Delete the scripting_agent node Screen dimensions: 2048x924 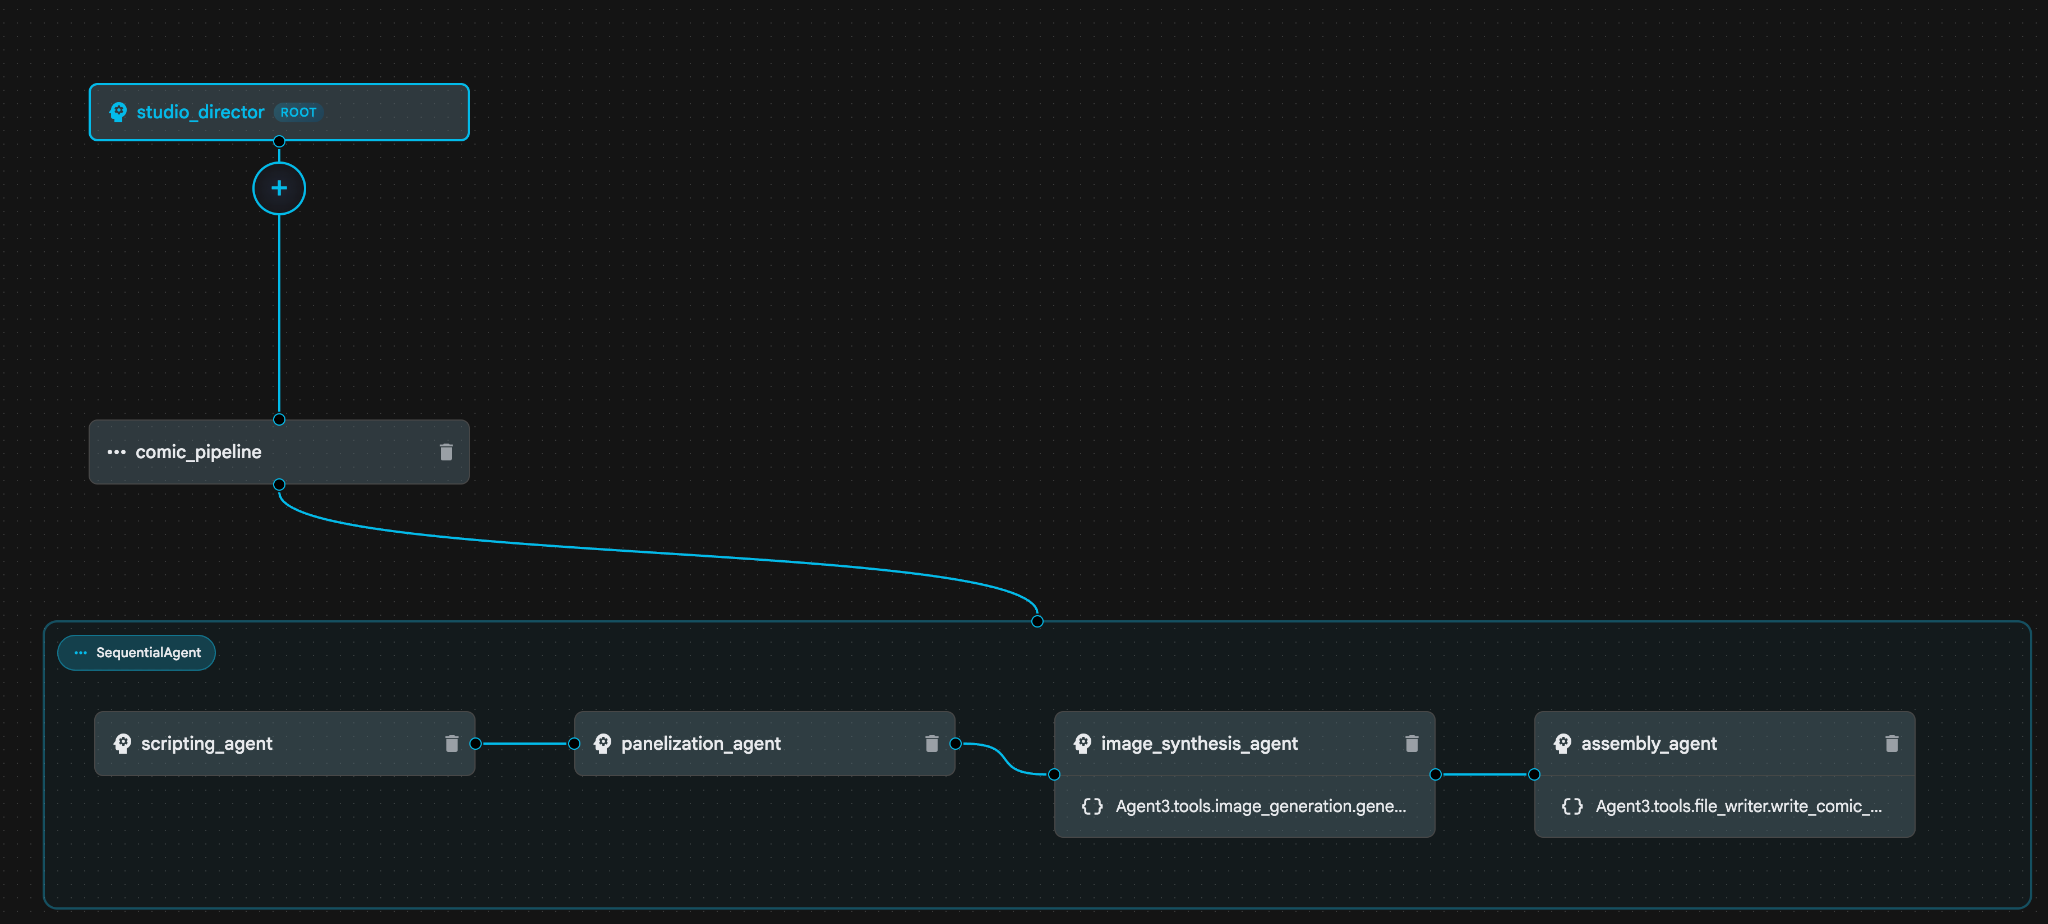tap(451, 743)
